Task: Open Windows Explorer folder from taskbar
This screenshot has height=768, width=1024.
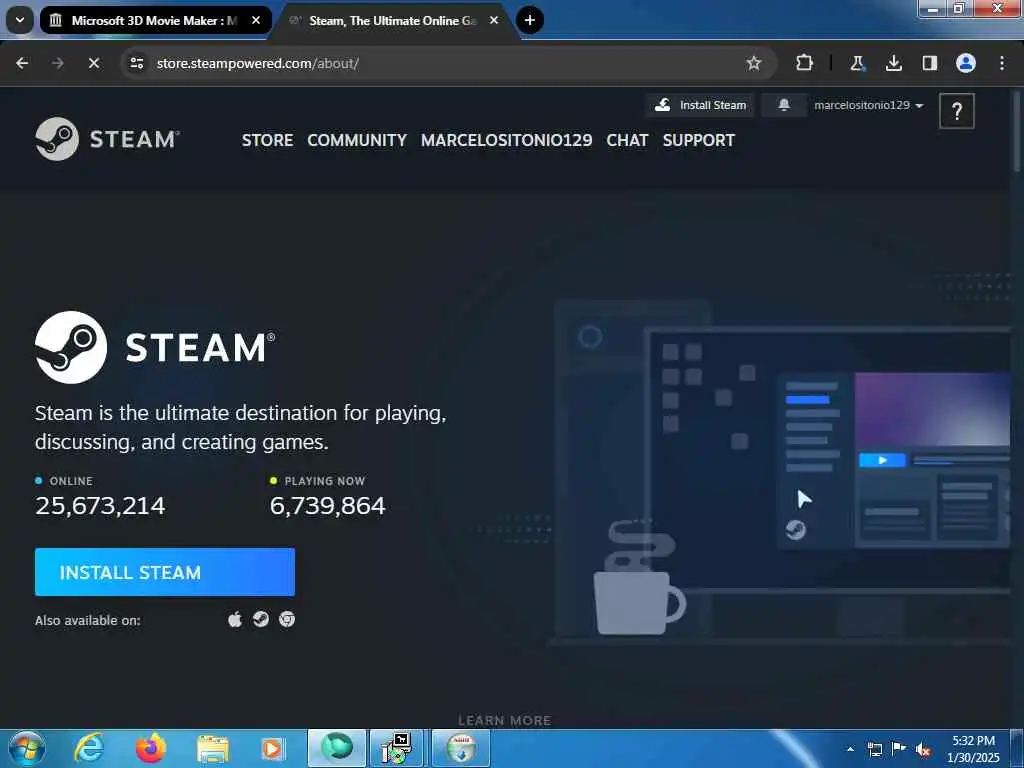Action: point(213,749)
